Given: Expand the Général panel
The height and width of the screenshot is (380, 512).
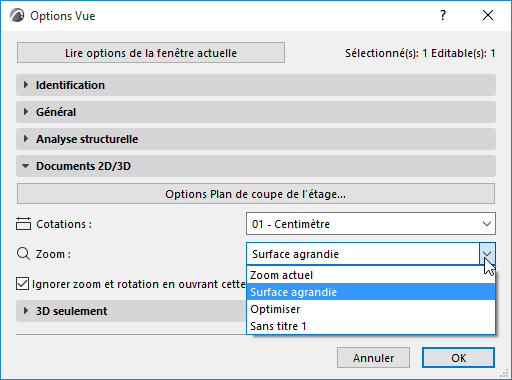Looking at the screenshot, I should coord(256,112).
